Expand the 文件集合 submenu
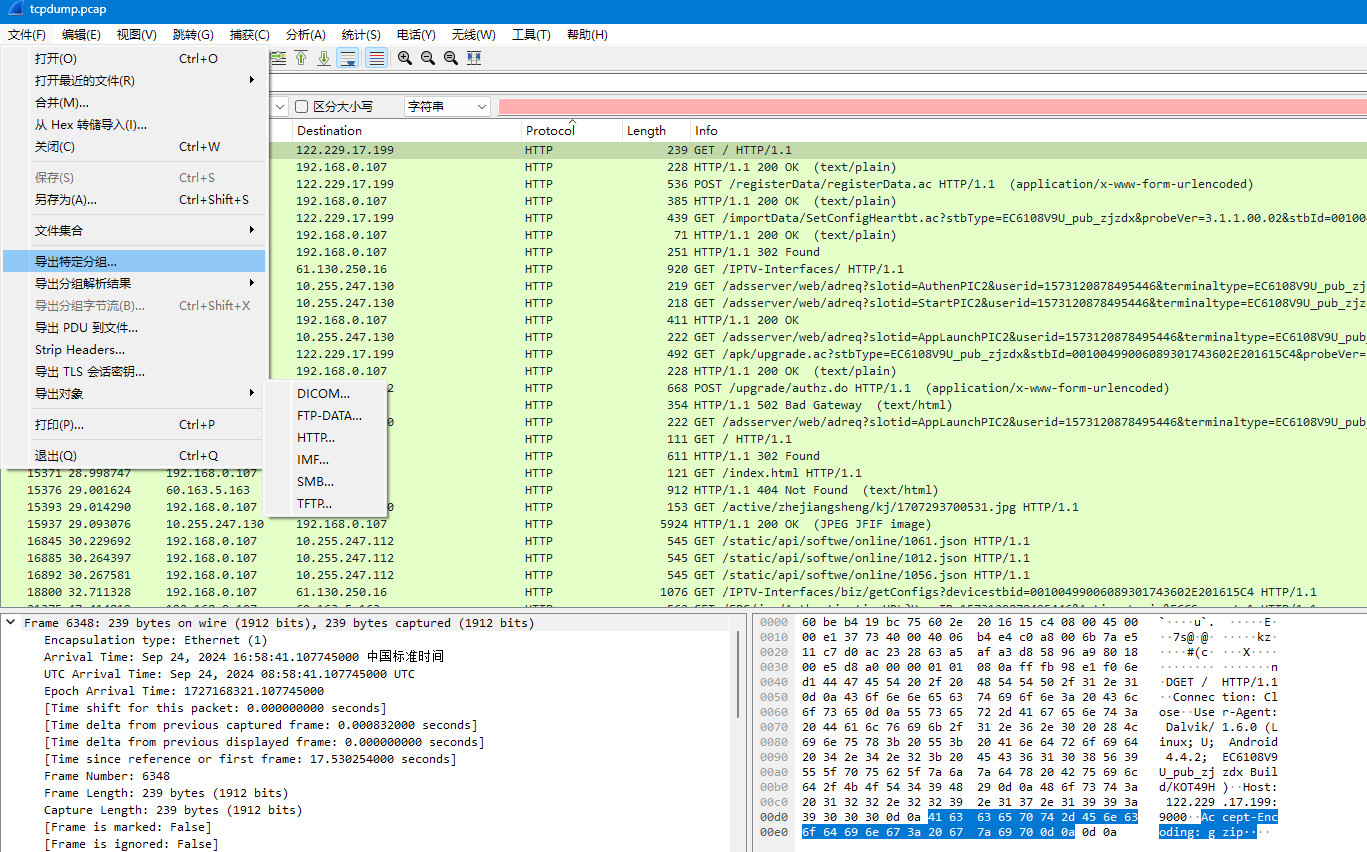The image size is (1367, 852). pos(134,230)
